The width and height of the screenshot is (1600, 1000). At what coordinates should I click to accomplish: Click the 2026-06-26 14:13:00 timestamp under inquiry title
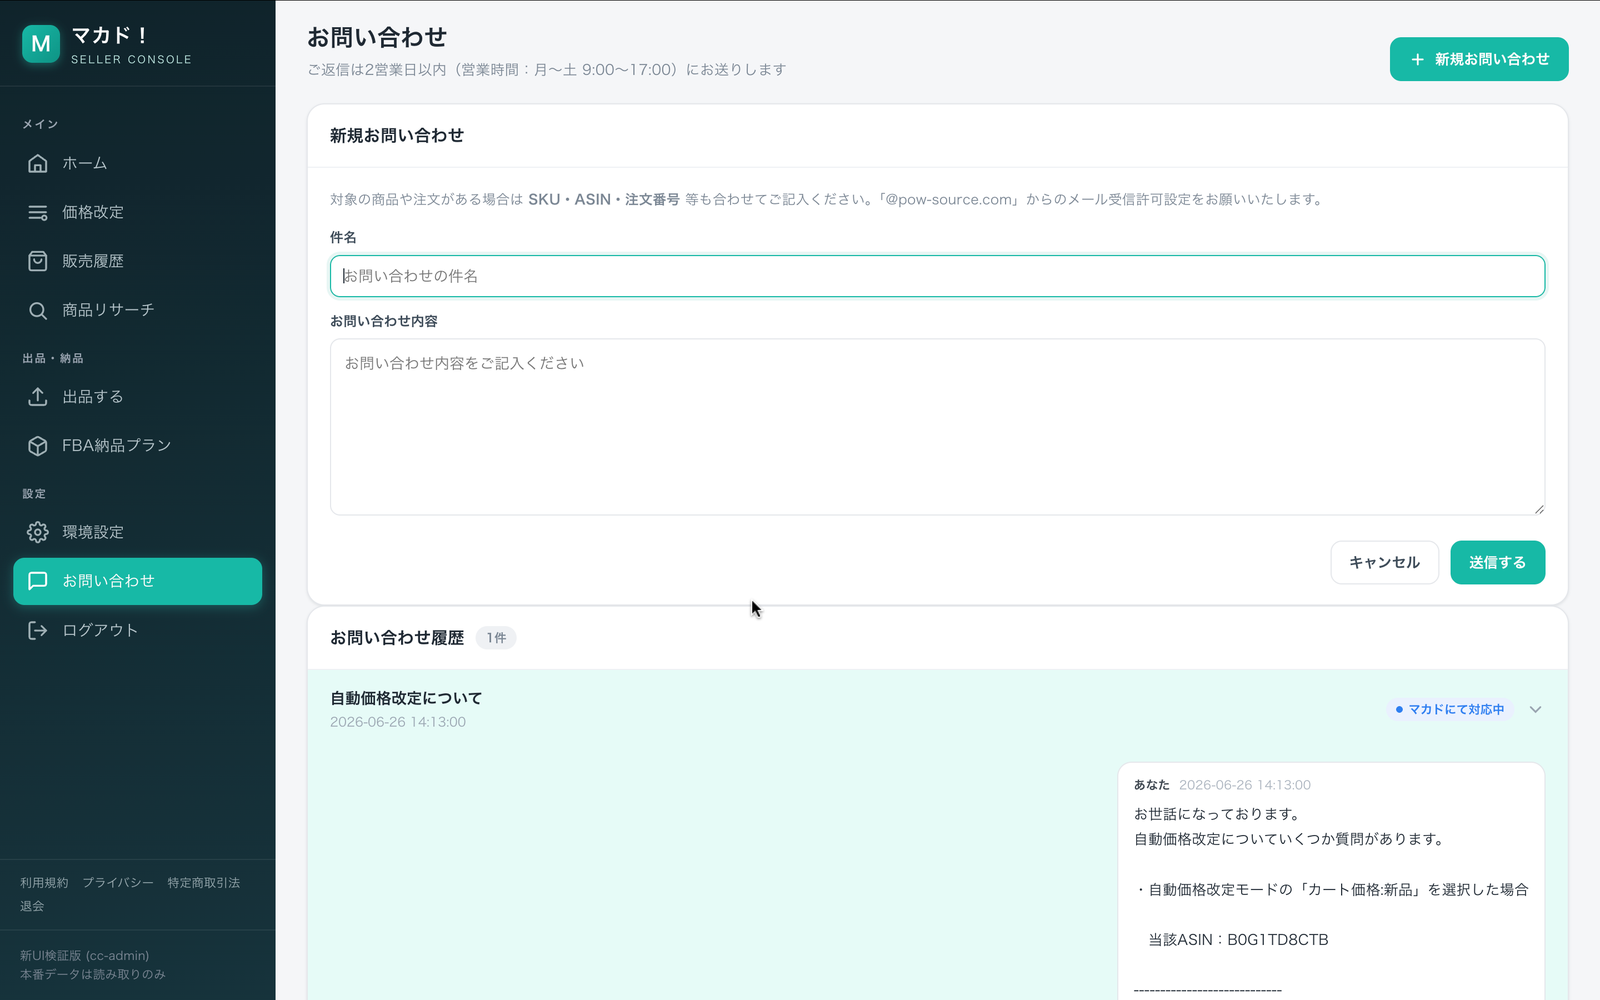(398, 722)
